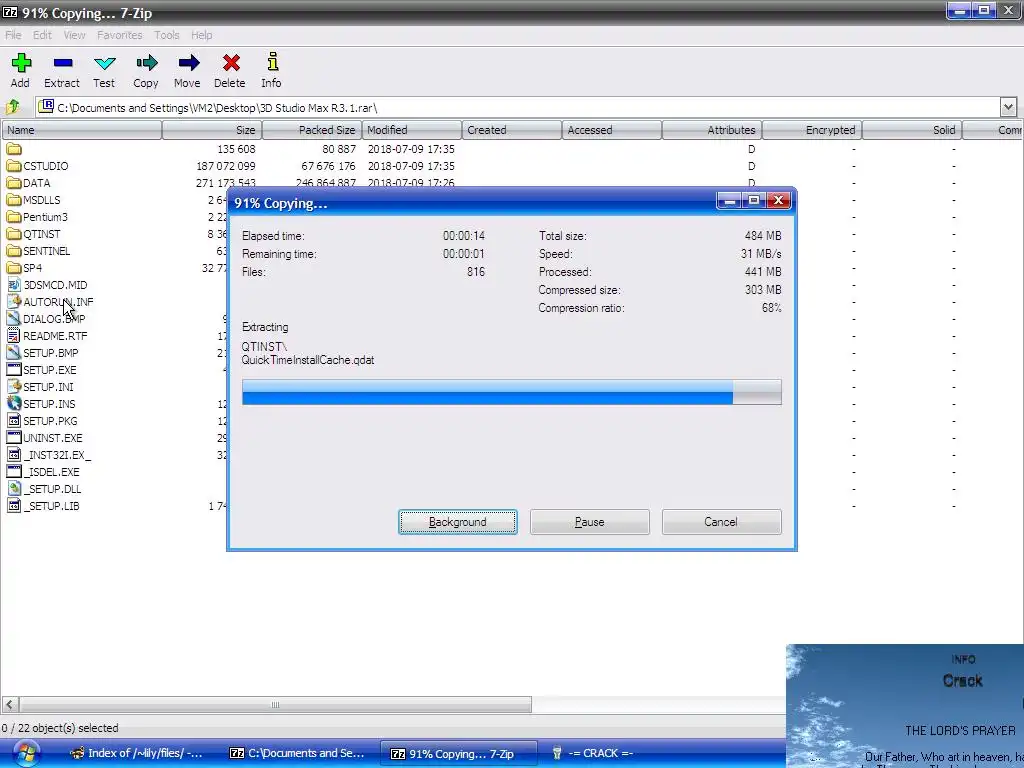Open the address bar path dropdown

[1008, 107]
